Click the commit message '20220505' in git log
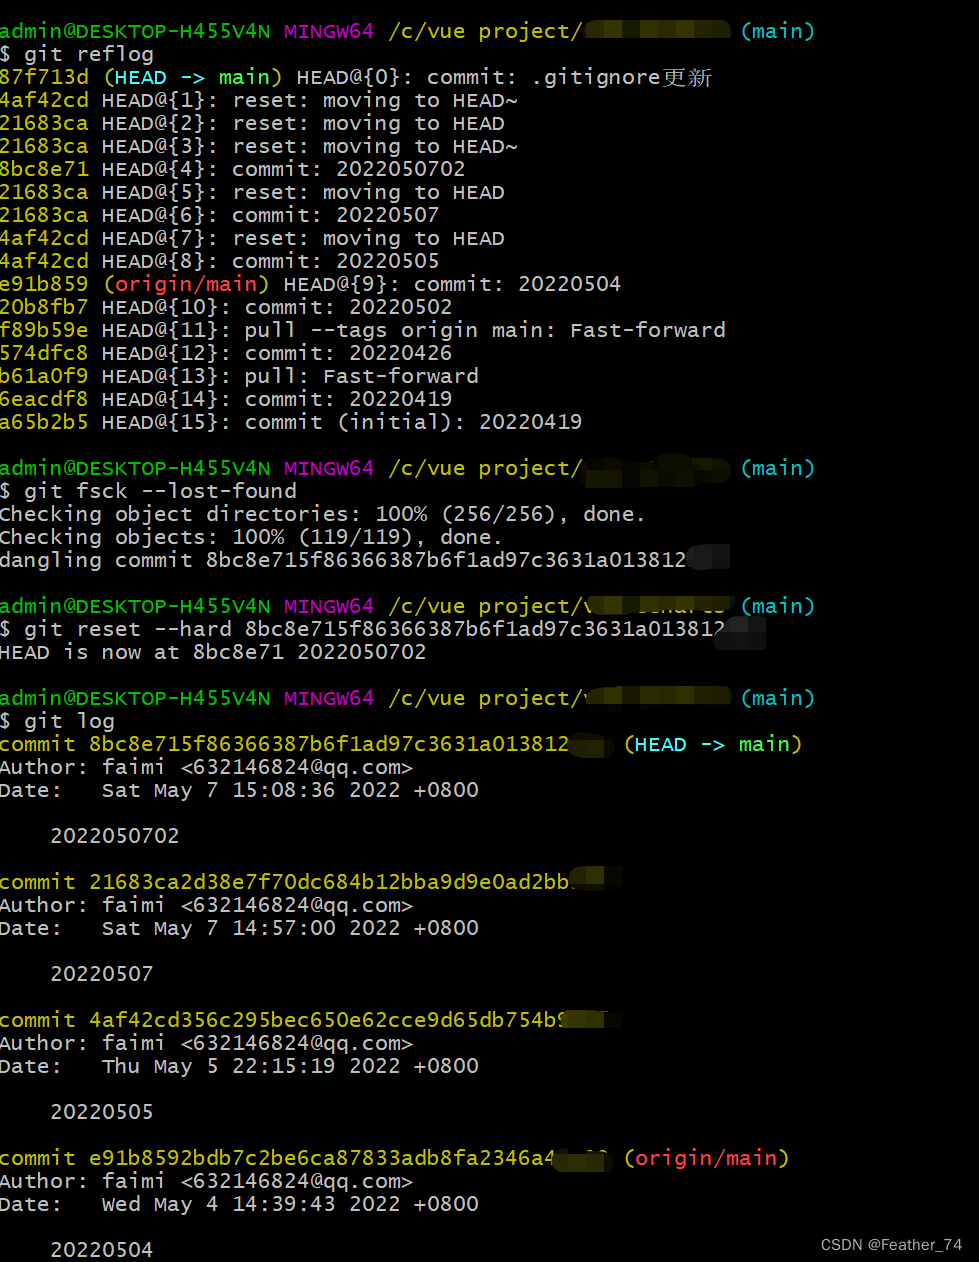Image resolution: width=979 pixels, height=1262 pixels. (102, 1112)
